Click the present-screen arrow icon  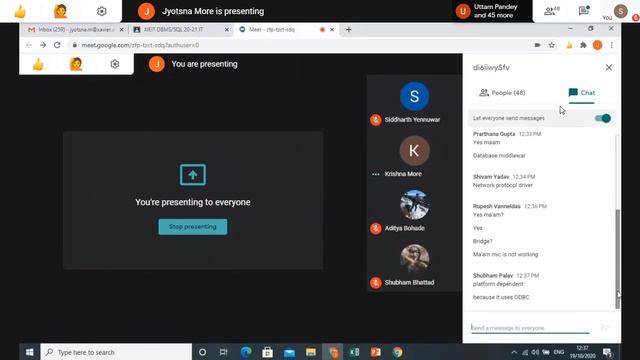(x=193, y=175)
